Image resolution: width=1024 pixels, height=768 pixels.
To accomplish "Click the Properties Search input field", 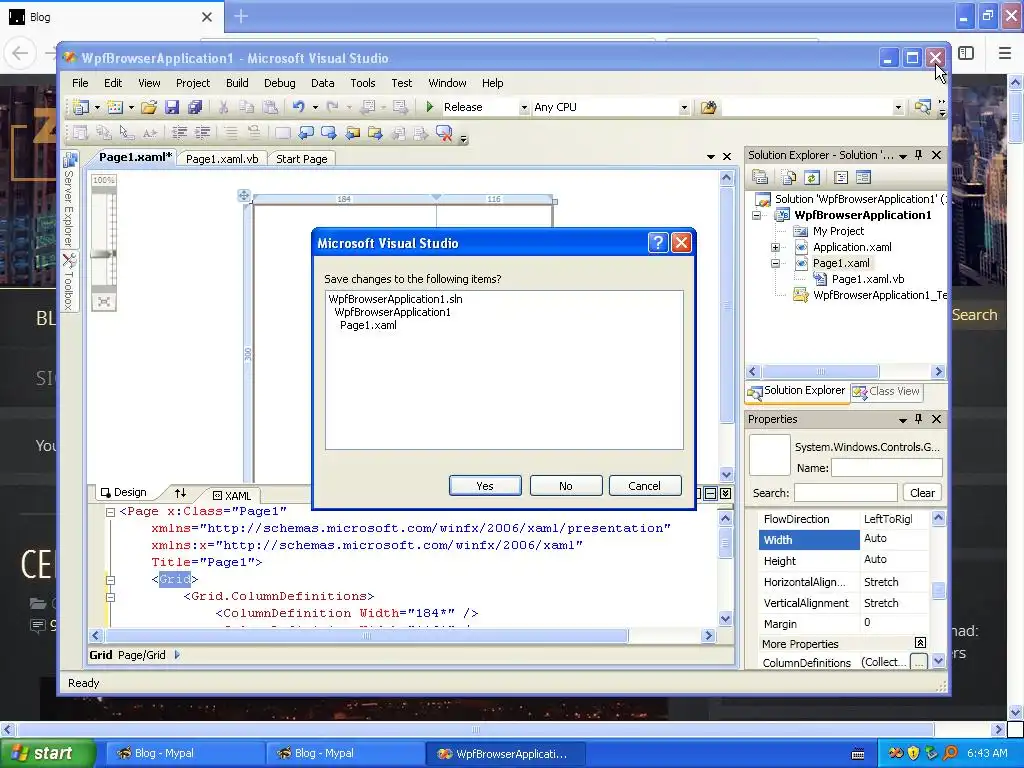I will [845, 493].
